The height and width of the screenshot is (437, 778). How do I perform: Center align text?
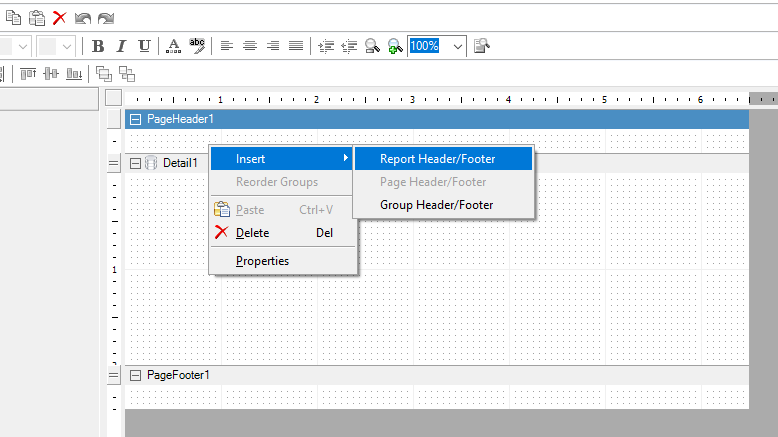250,46
